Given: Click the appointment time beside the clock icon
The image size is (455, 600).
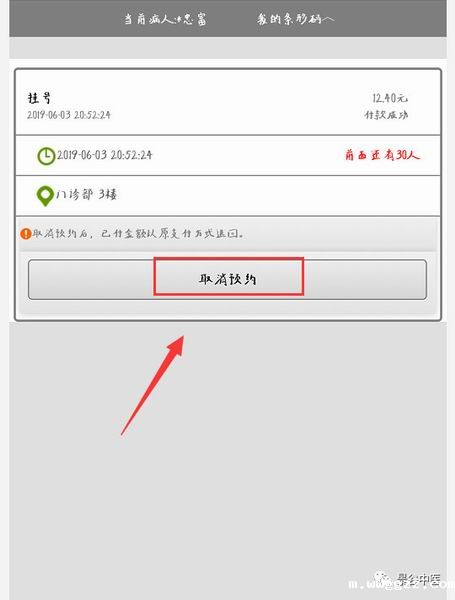Looking at the screenshot, I should point(104,155).
